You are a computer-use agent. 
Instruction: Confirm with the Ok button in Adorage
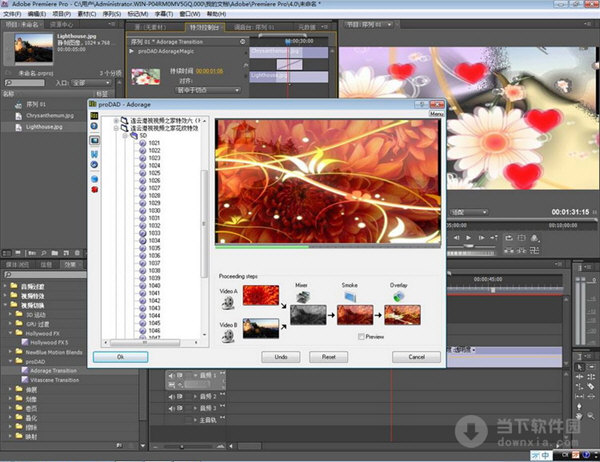click(121, 357)
